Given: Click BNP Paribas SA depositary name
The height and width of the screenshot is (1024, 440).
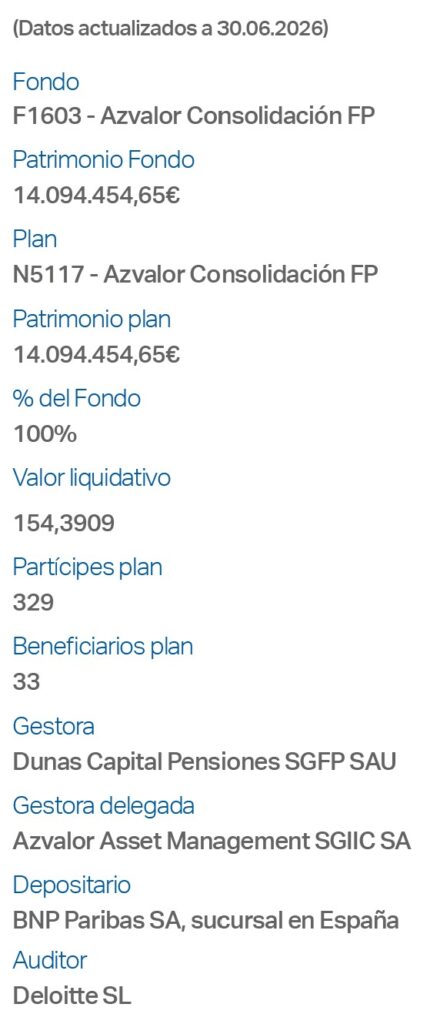Looking at the screenshot, I should [206, 920].
